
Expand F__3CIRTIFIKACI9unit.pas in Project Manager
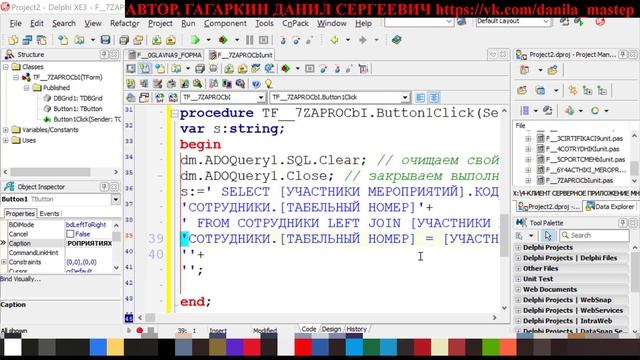(x=528, y=138)
